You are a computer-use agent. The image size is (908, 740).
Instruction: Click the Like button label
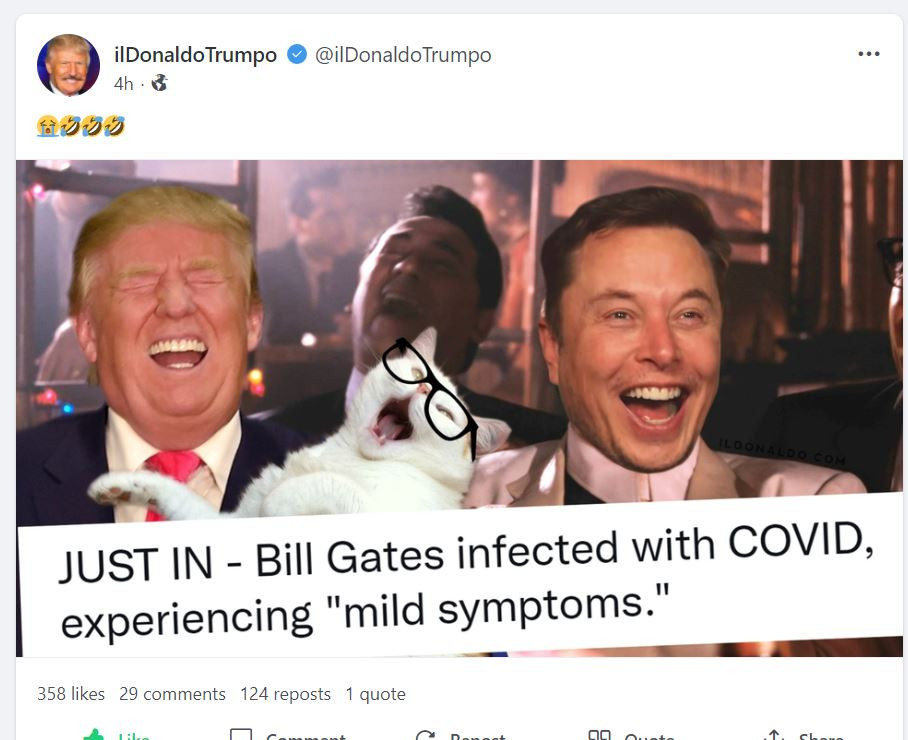tap(134, 737)
